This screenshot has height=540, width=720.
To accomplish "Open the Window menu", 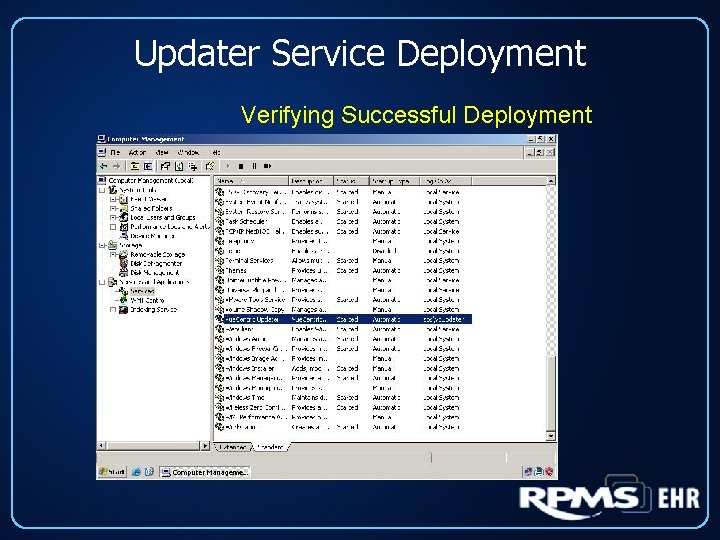I will [x=188, y=152].
